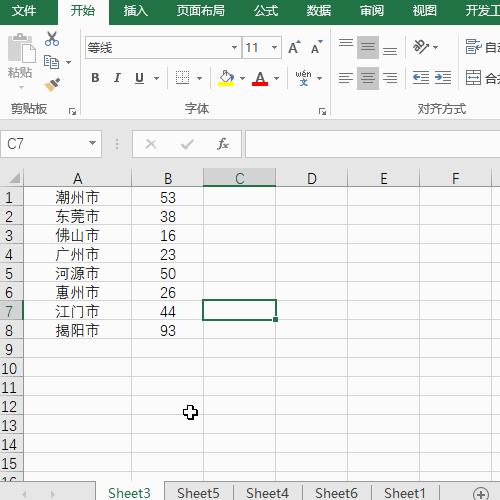Open the Sheet1 worksheet
The height and width of the screenshot is (500, 500).
point(405,493)
